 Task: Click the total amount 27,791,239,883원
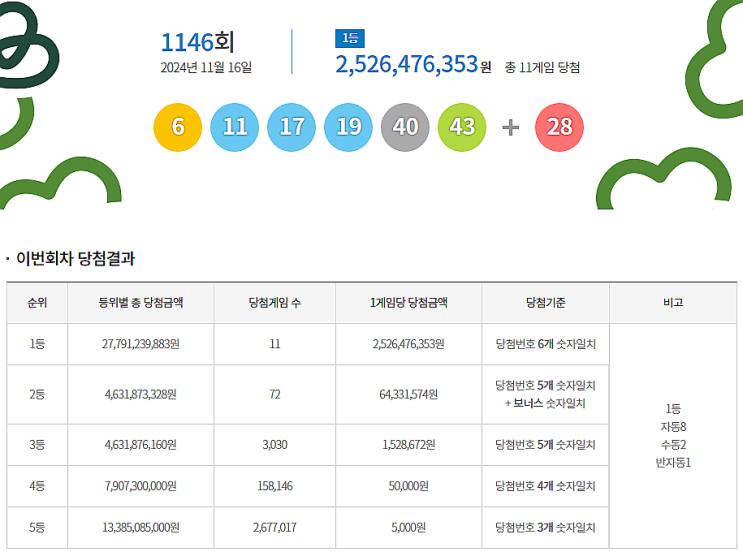[x=141, y=344]
